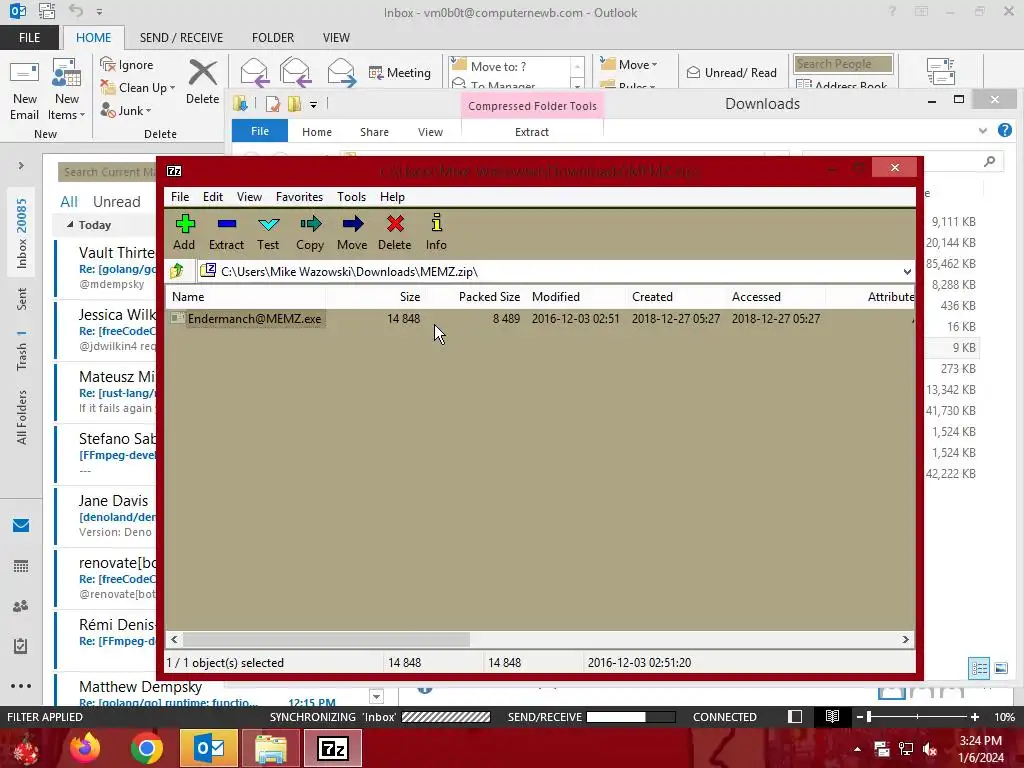1024x768 pixels.
Task: Click Explorer blue File tab
Action: pyautogui.click(x=260, y=131)
